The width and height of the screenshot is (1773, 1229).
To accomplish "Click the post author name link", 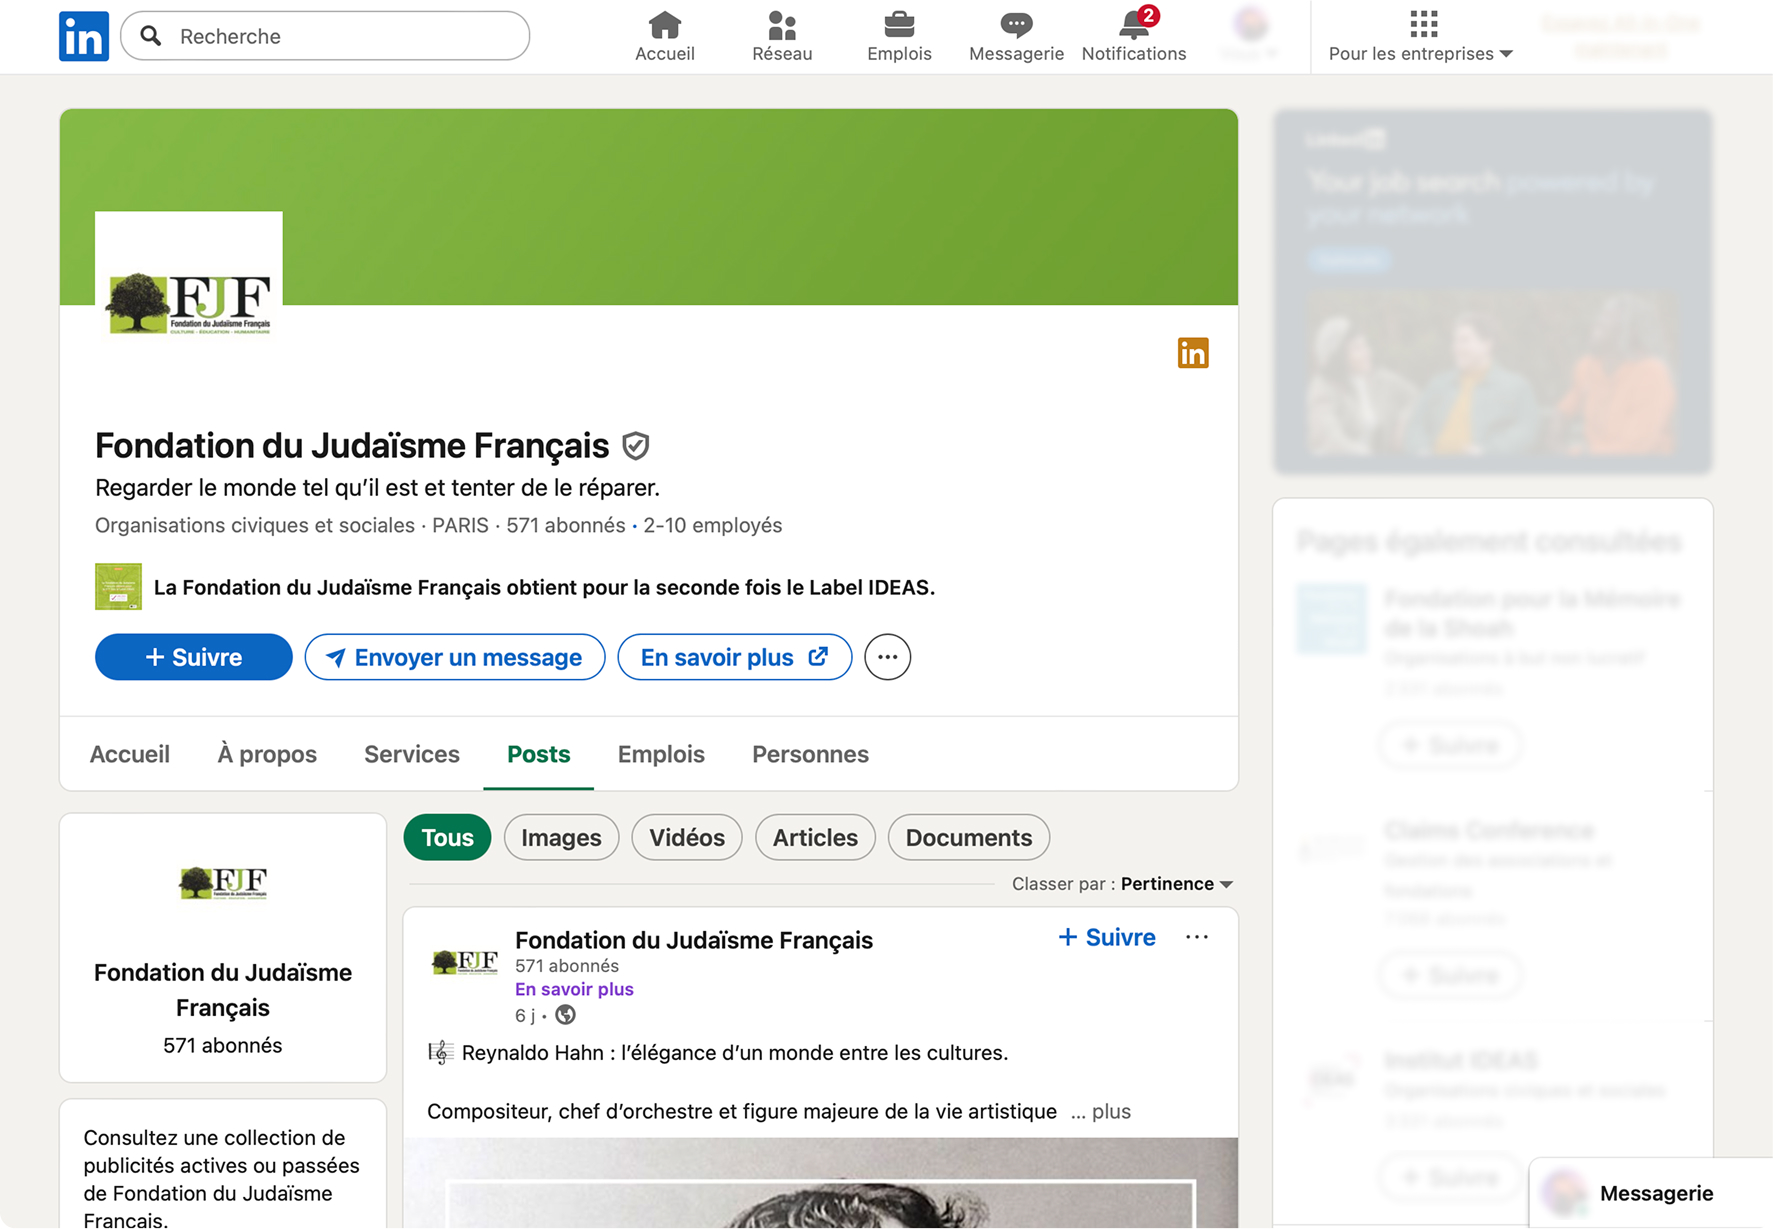I will tap(694, 940).
